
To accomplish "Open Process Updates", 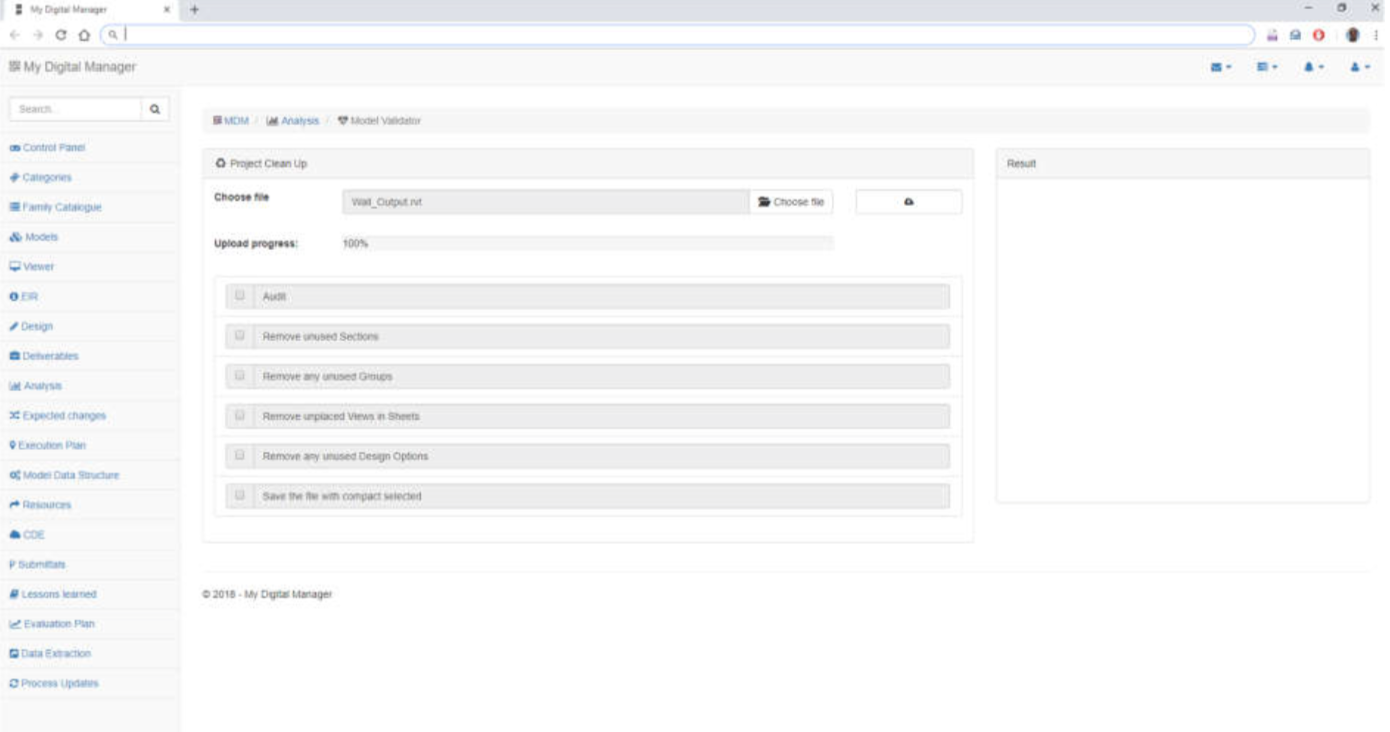I will click(57, 683).
